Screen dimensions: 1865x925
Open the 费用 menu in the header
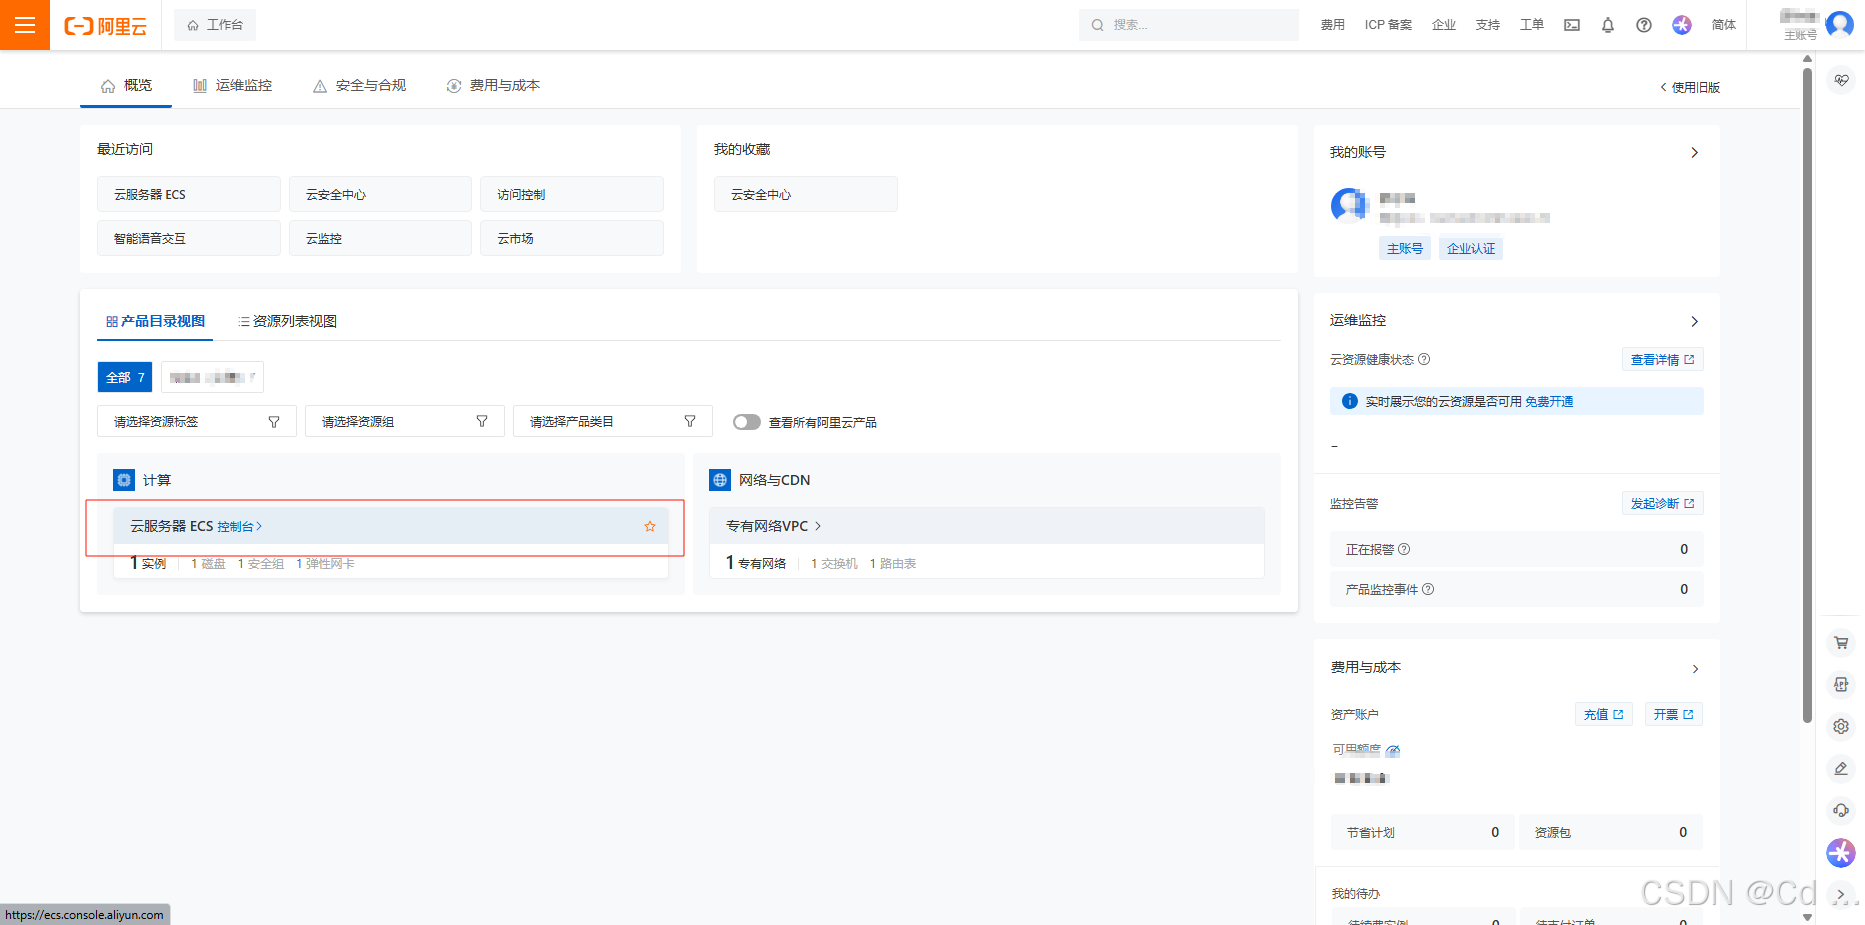tap(1332, 25)
